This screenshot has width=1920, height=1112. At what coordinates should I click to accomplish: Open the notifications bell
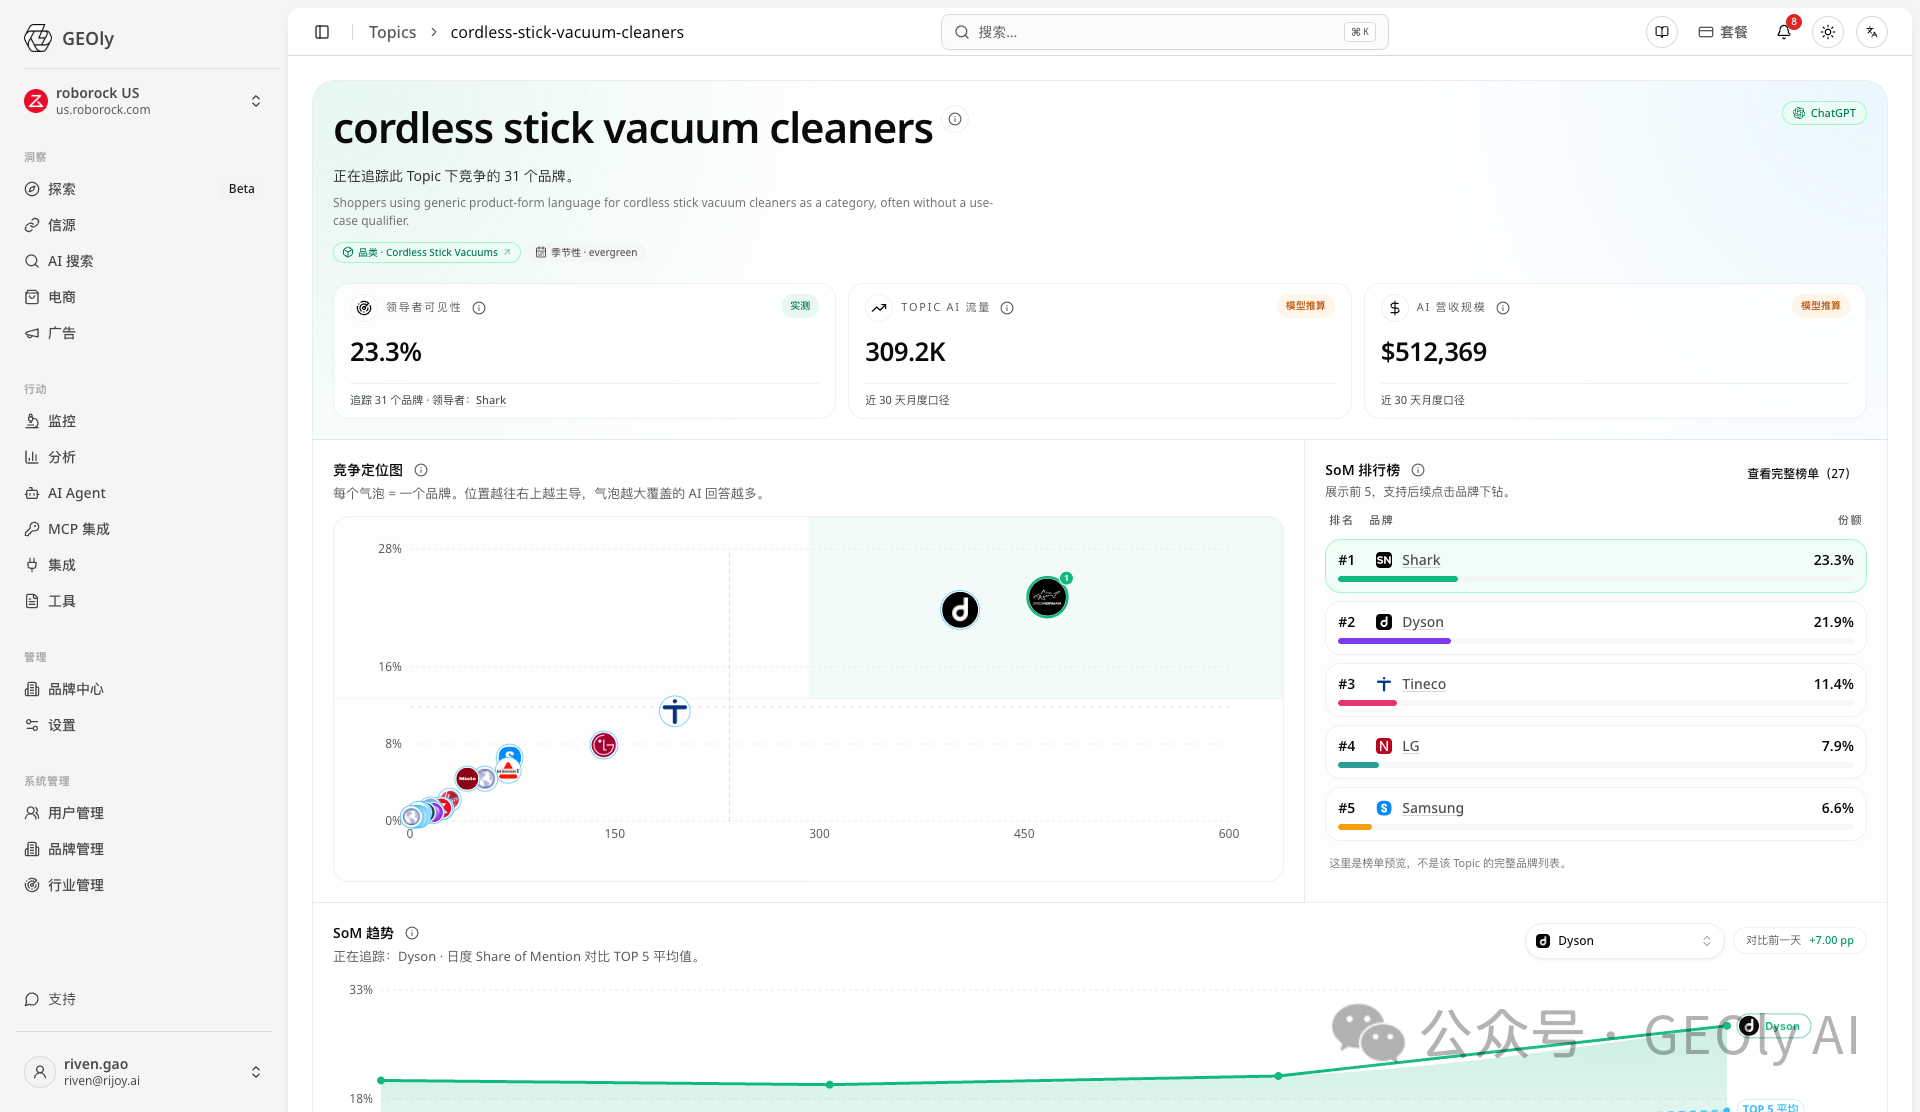point(1784,32)
